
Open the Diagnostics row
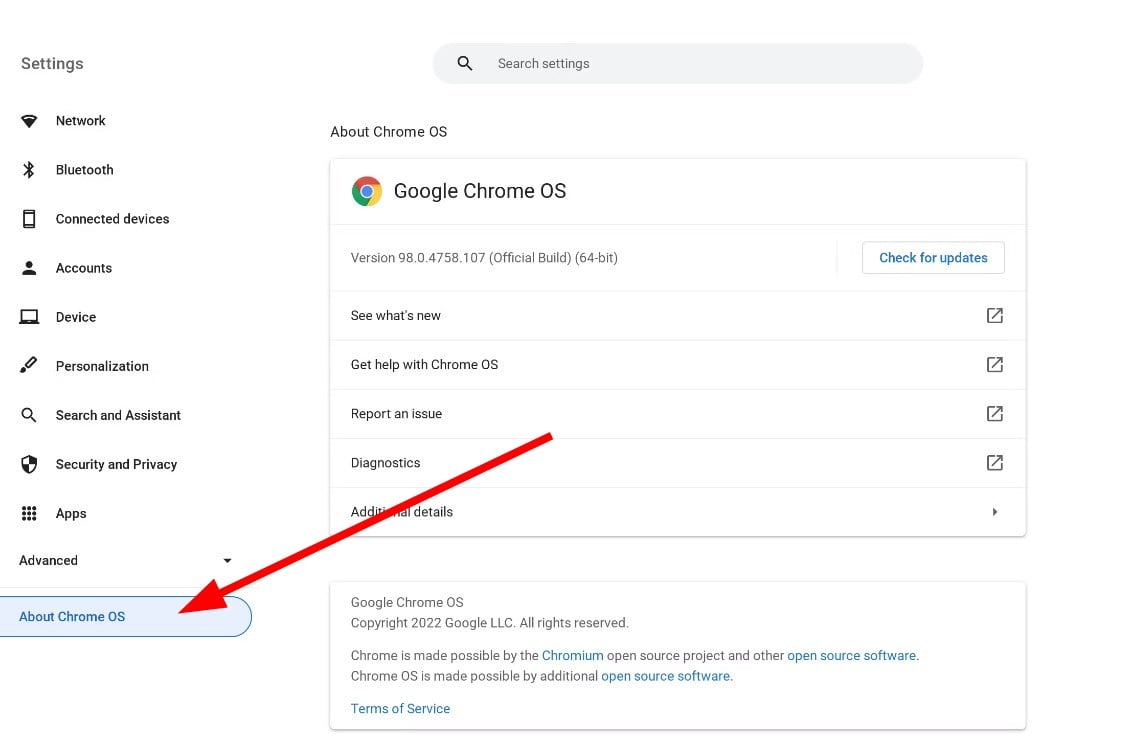[x=677, y=462]
